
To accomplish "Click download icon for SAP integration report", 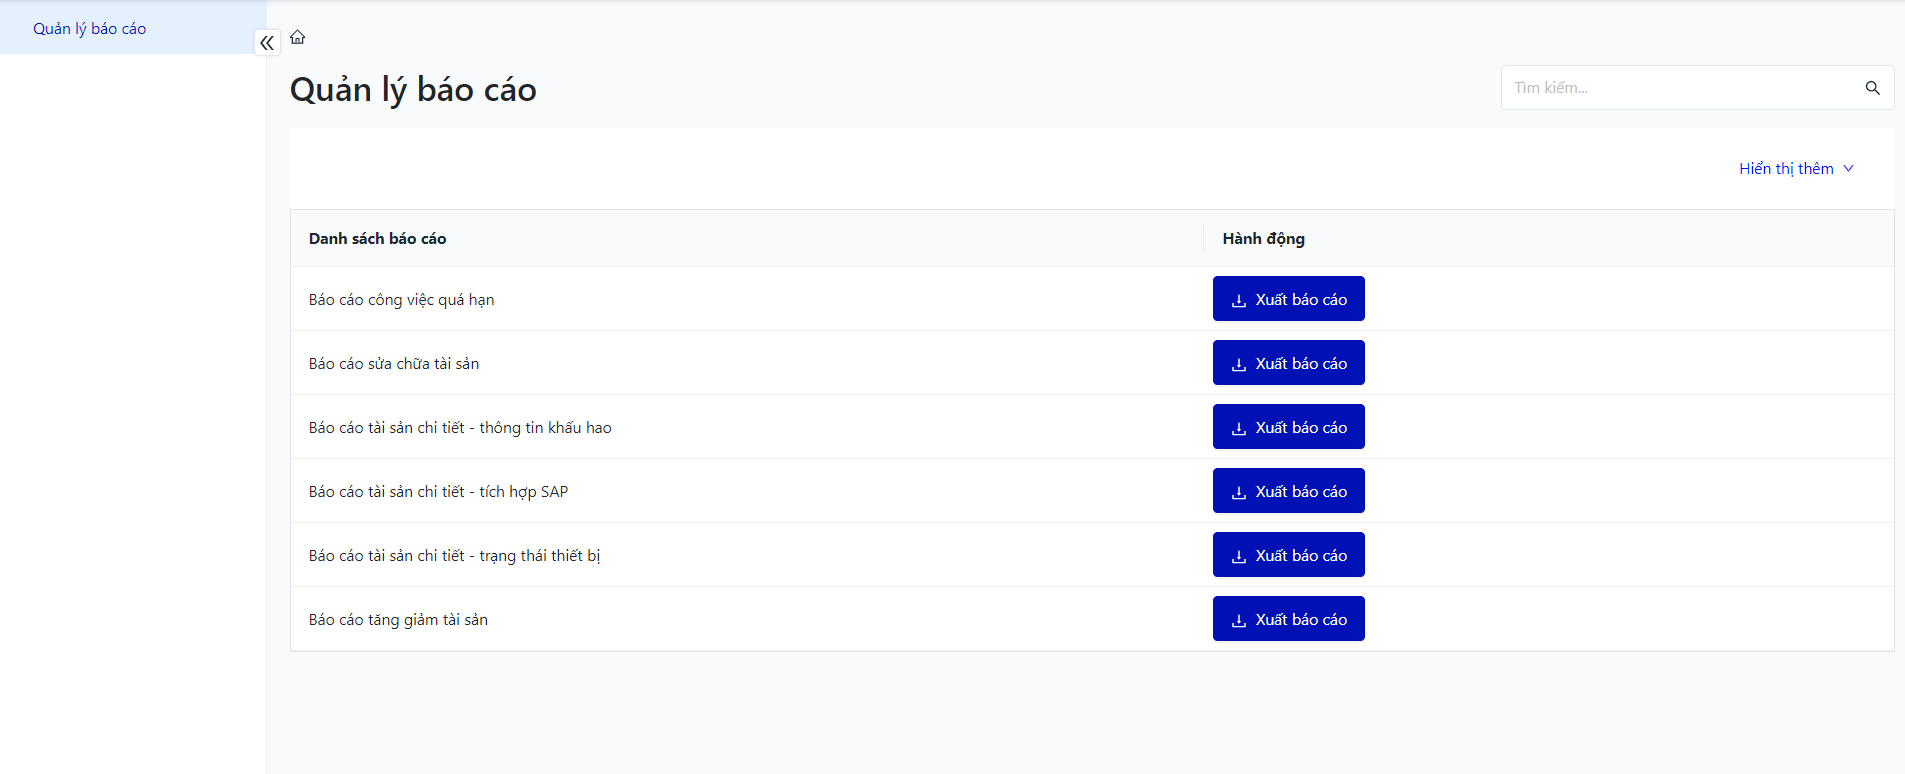I will coord(1239,492).
